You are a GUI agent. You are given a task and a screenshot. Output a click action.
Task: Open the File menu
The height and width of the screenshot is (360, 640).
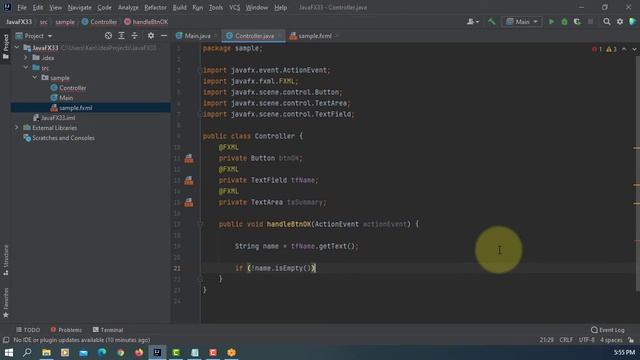22,7
